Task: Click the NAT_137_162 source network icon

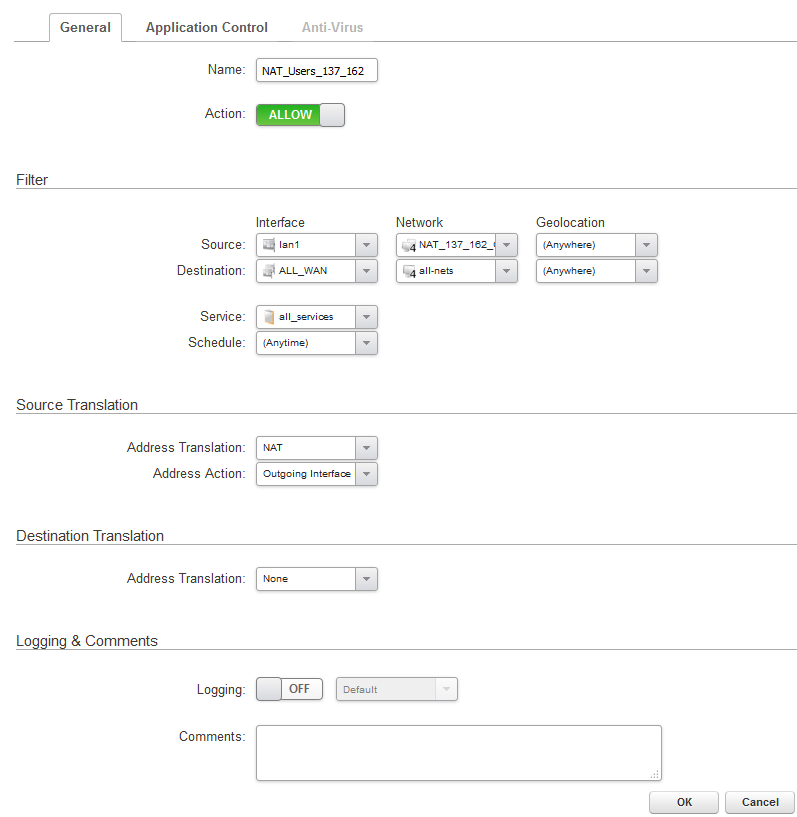Action: pyautogui.click(x=408, y=245)
